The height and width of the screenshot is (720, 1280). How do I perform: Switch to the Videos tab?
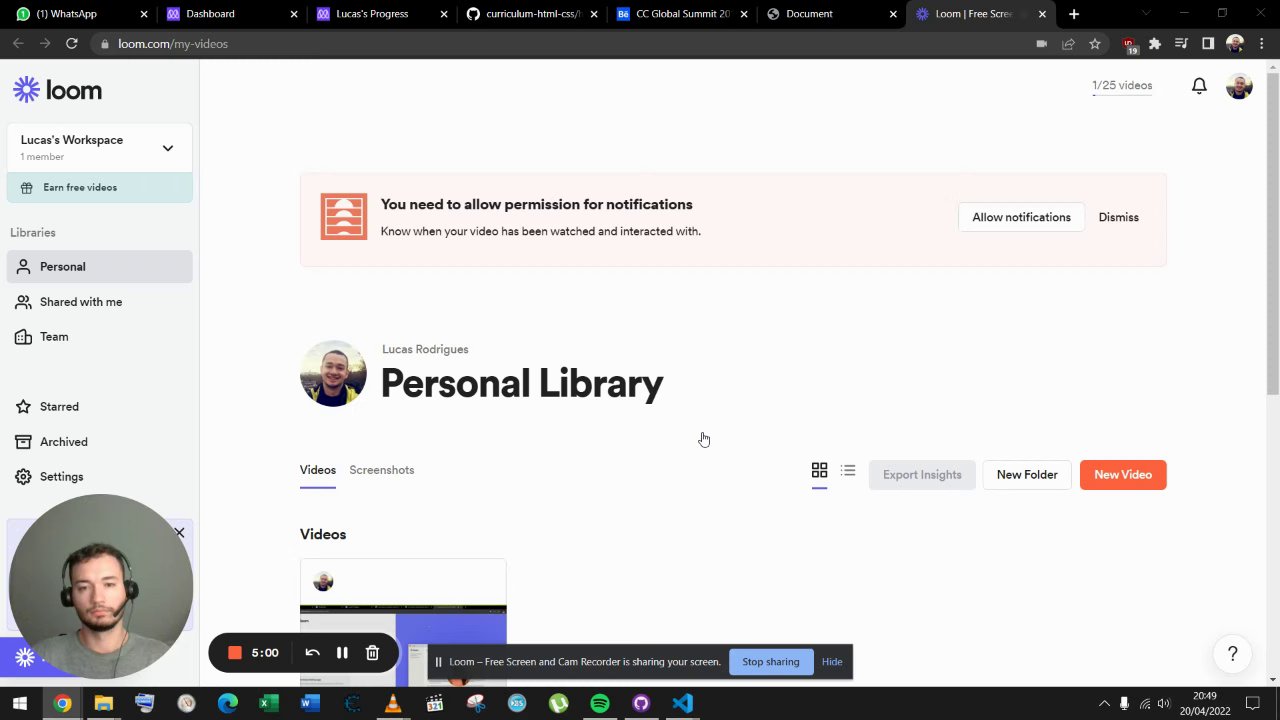tap(317, 470)
